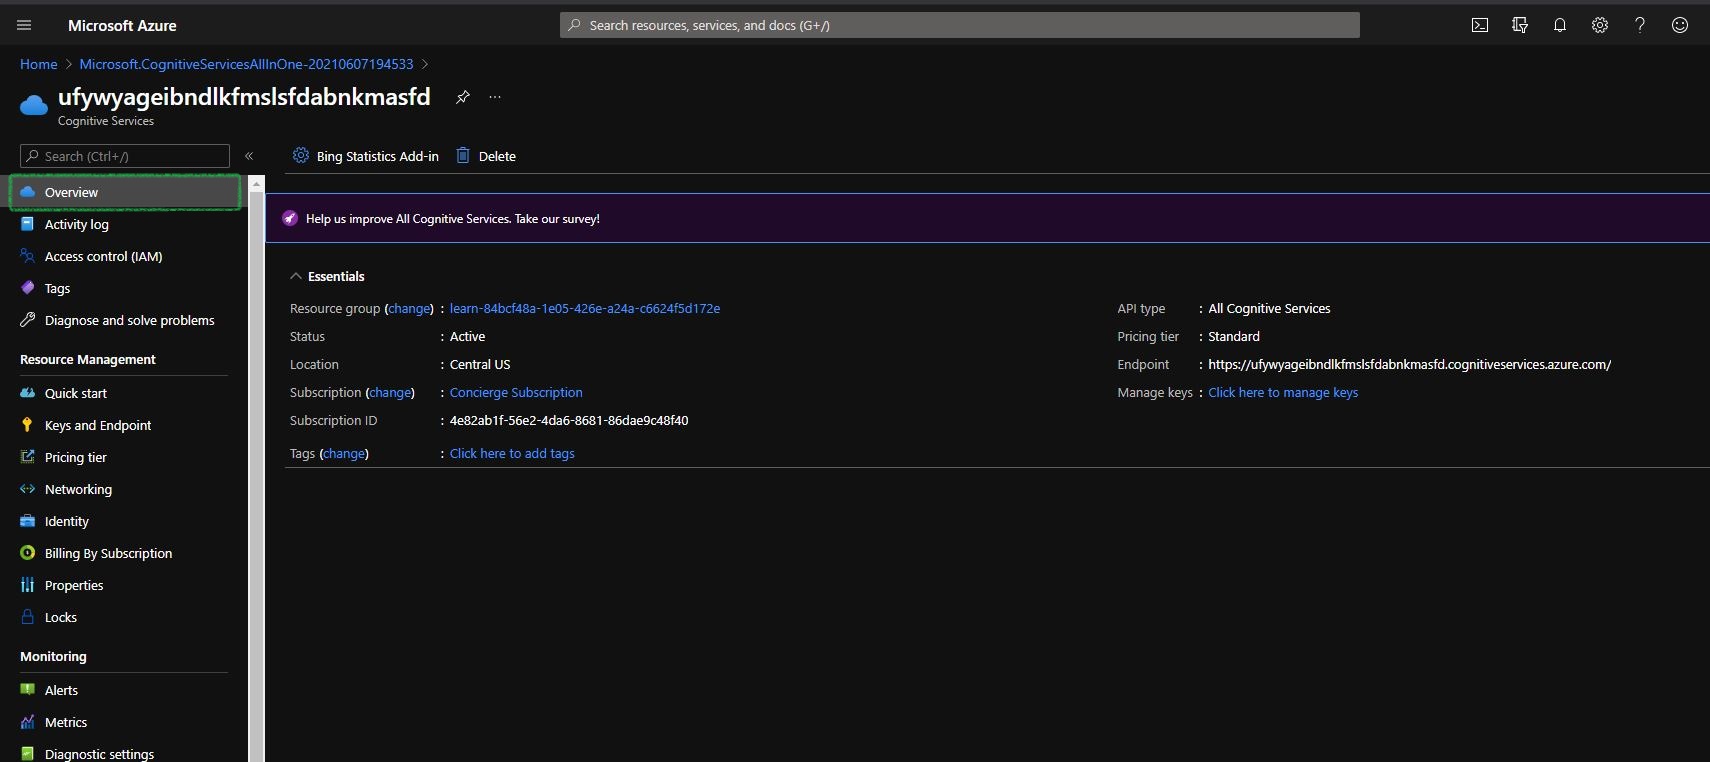Screen dimensions: 1710x762
Task: Focus the sidebar Search (Ctrl+/) field
Action: click(125, 156)
